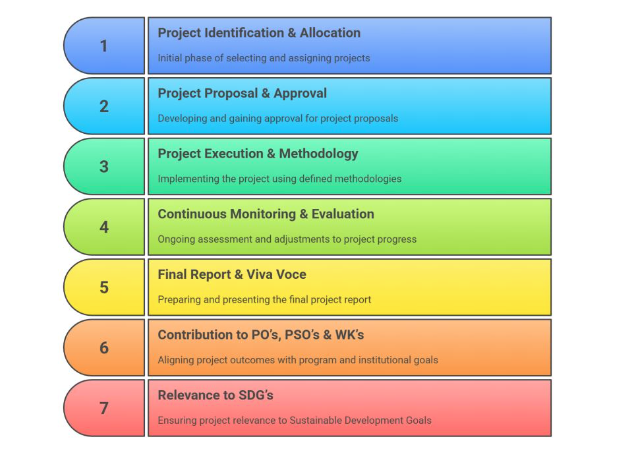
Task: Click the Final Report & Viva Voce heading
Action: click(232, 274)
